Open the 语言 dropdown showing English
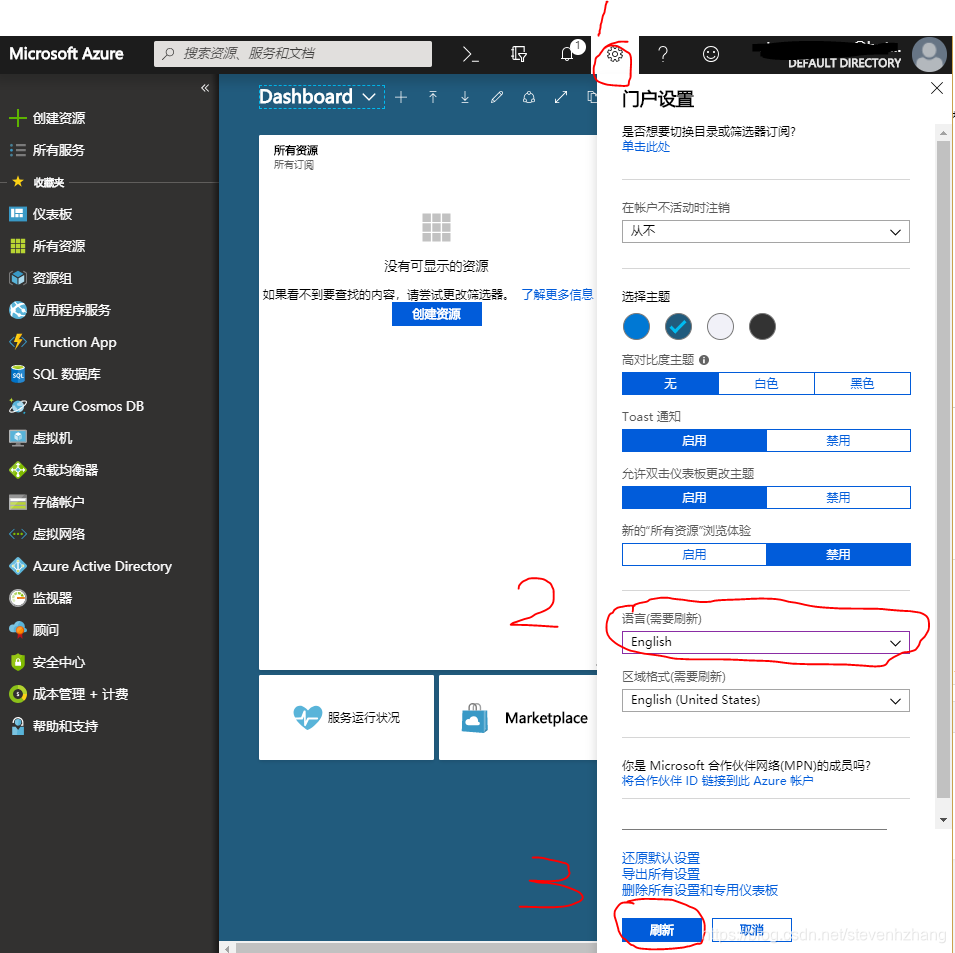This screenshot has height=953, width=955. (766, 642)
